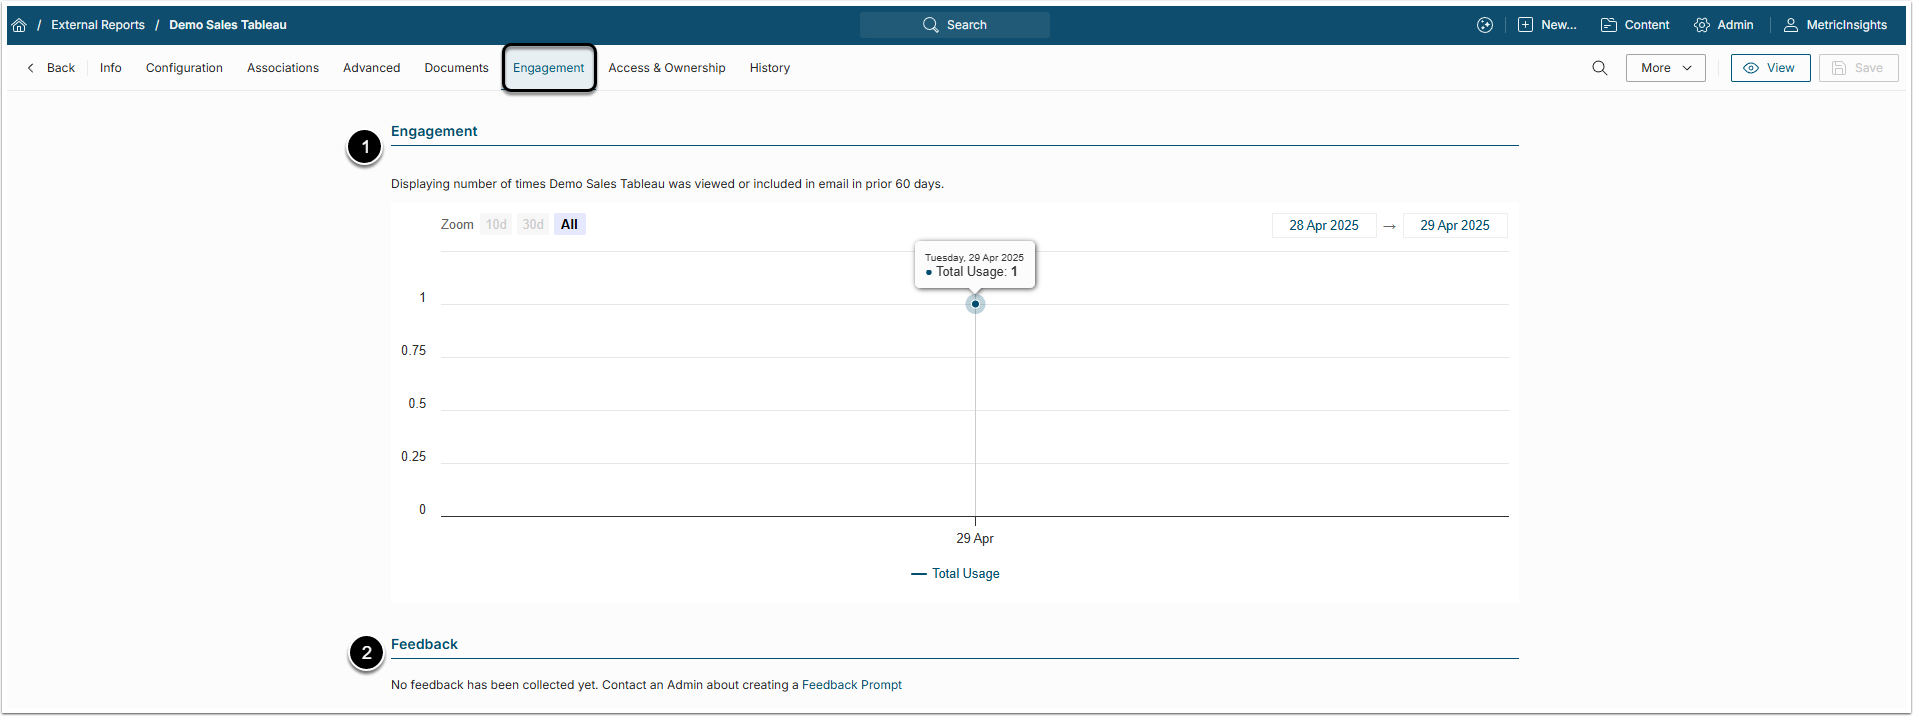
Task: Click the top Search field
Action: coord(955,25)
